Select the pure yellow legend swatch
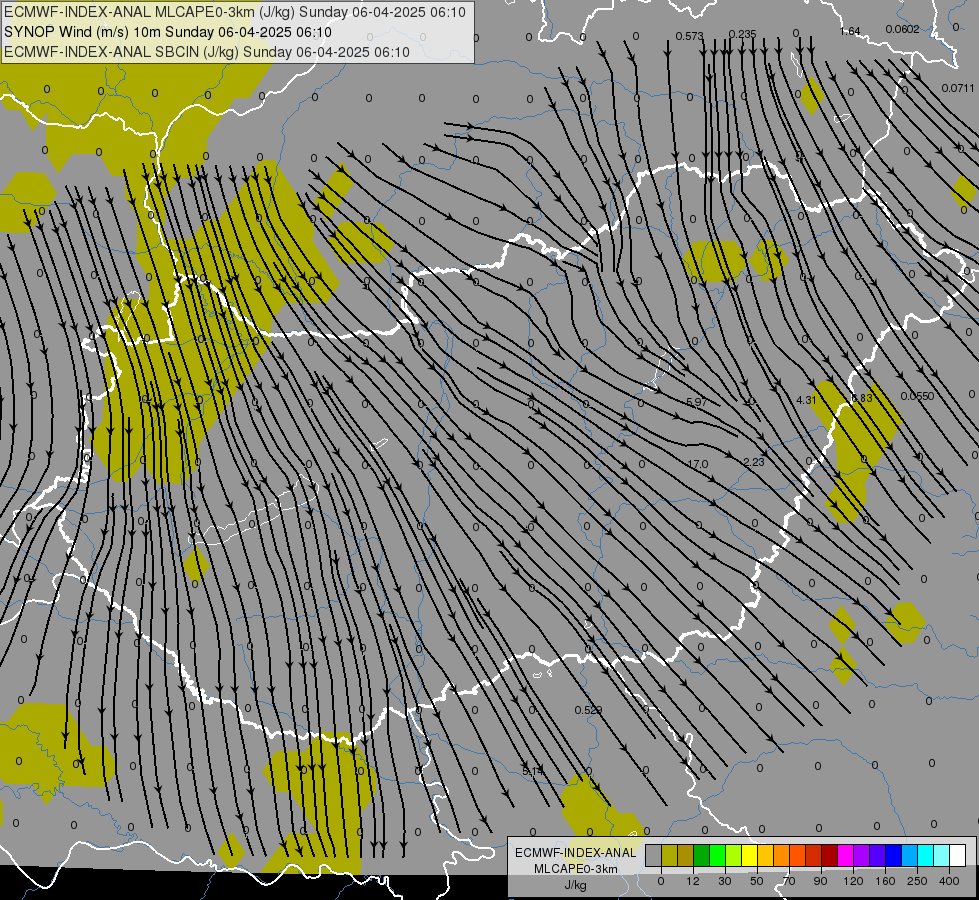Viewport: 979px width, 900px height. click(750, 855)
